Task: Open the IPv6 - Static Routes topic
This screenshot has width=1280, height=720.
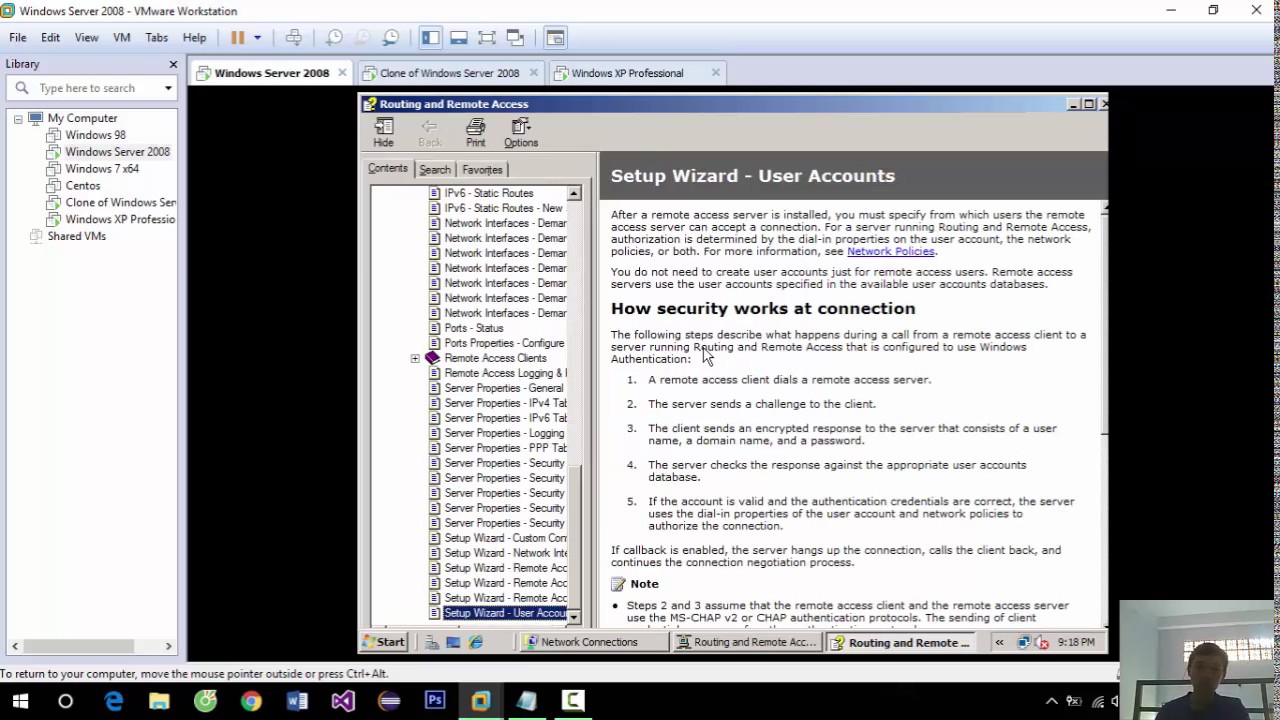Action: point(489,193)
